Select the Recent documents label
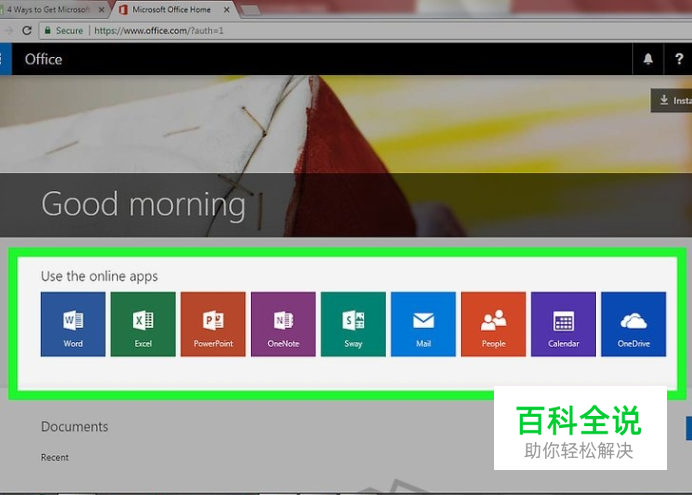The height and width of the screenshot is (495, 692). [55, 458]
